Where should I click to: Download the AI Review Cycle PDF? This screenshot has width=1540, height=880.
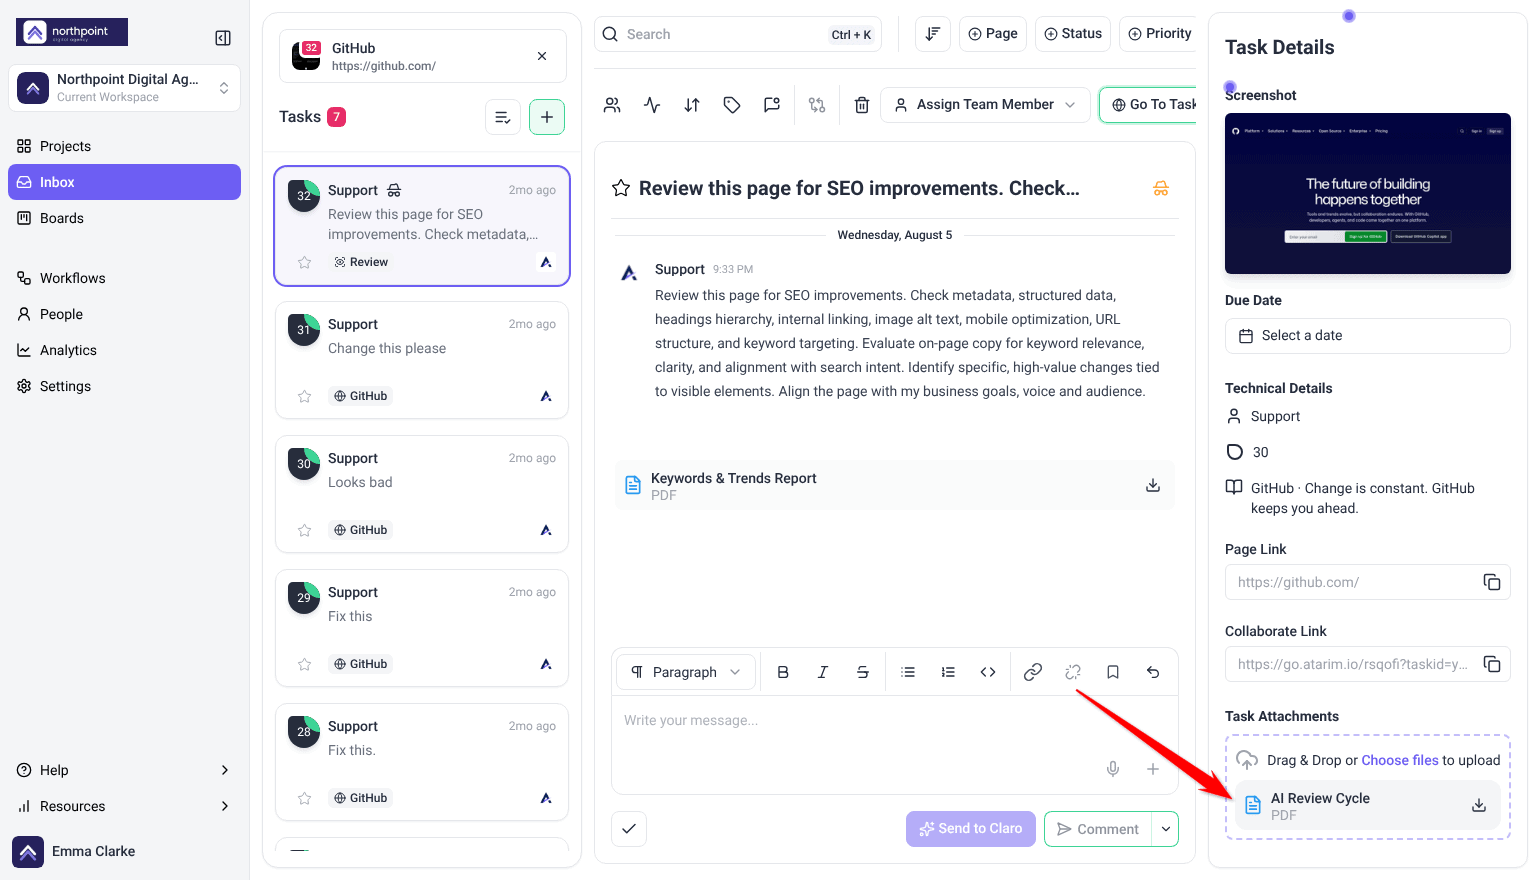(1479, 805)
